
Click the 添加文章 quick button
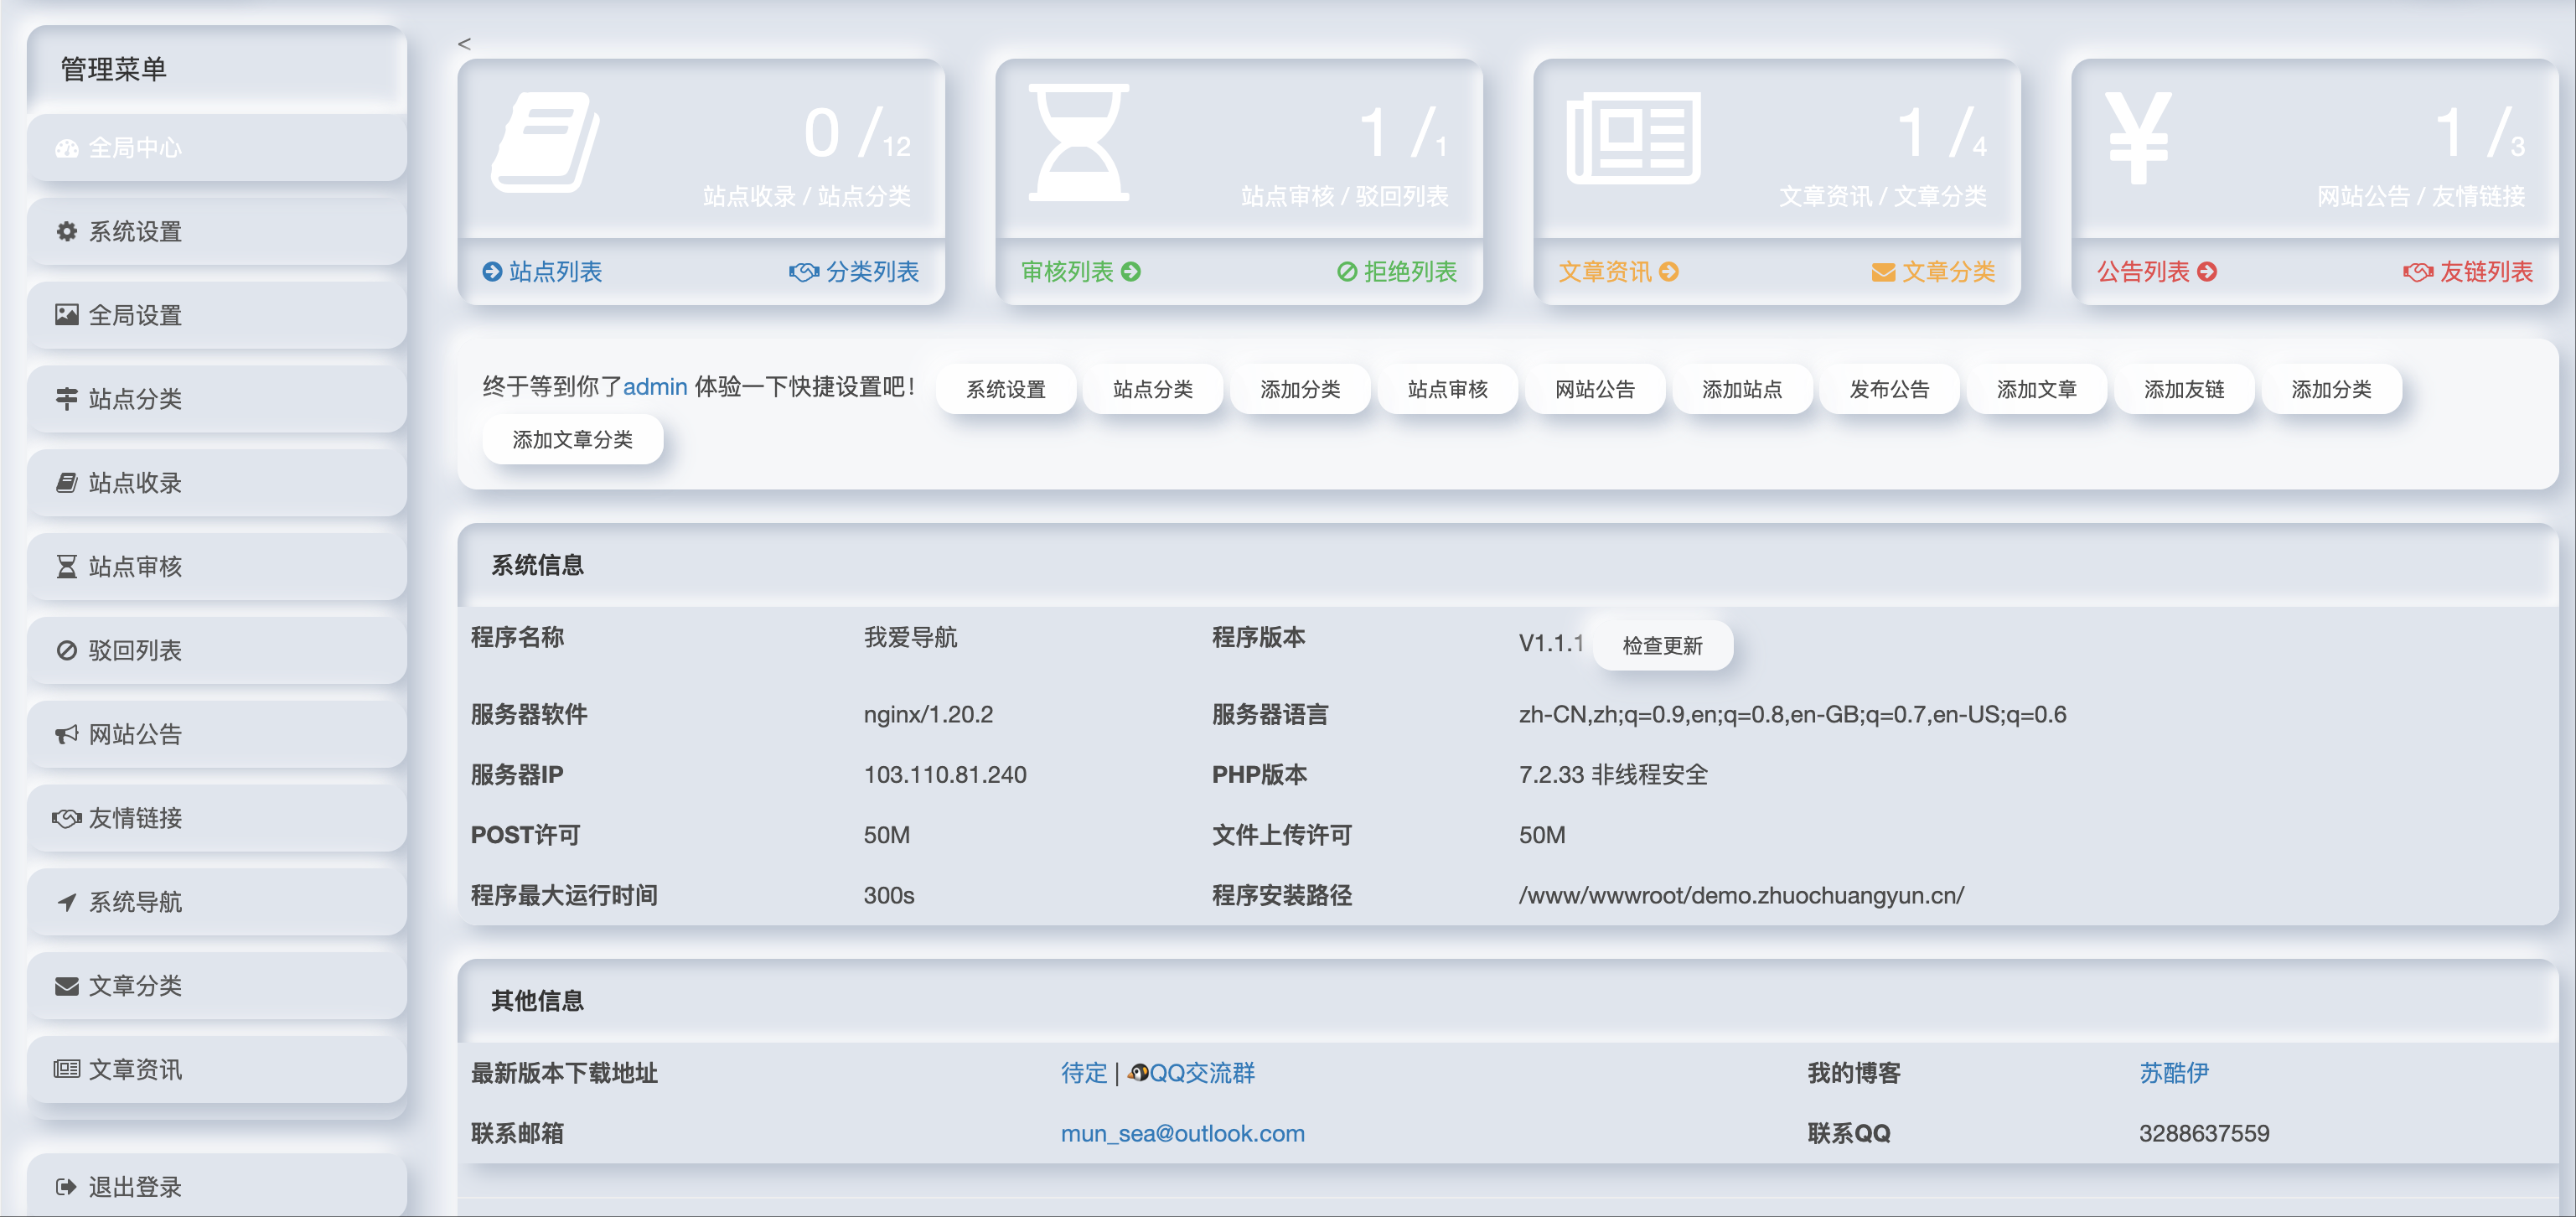pyautogui.click(x=2037, y=390)
